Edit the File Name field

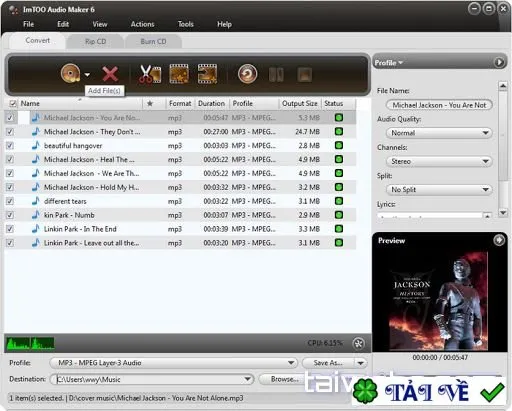coord(439,105)
